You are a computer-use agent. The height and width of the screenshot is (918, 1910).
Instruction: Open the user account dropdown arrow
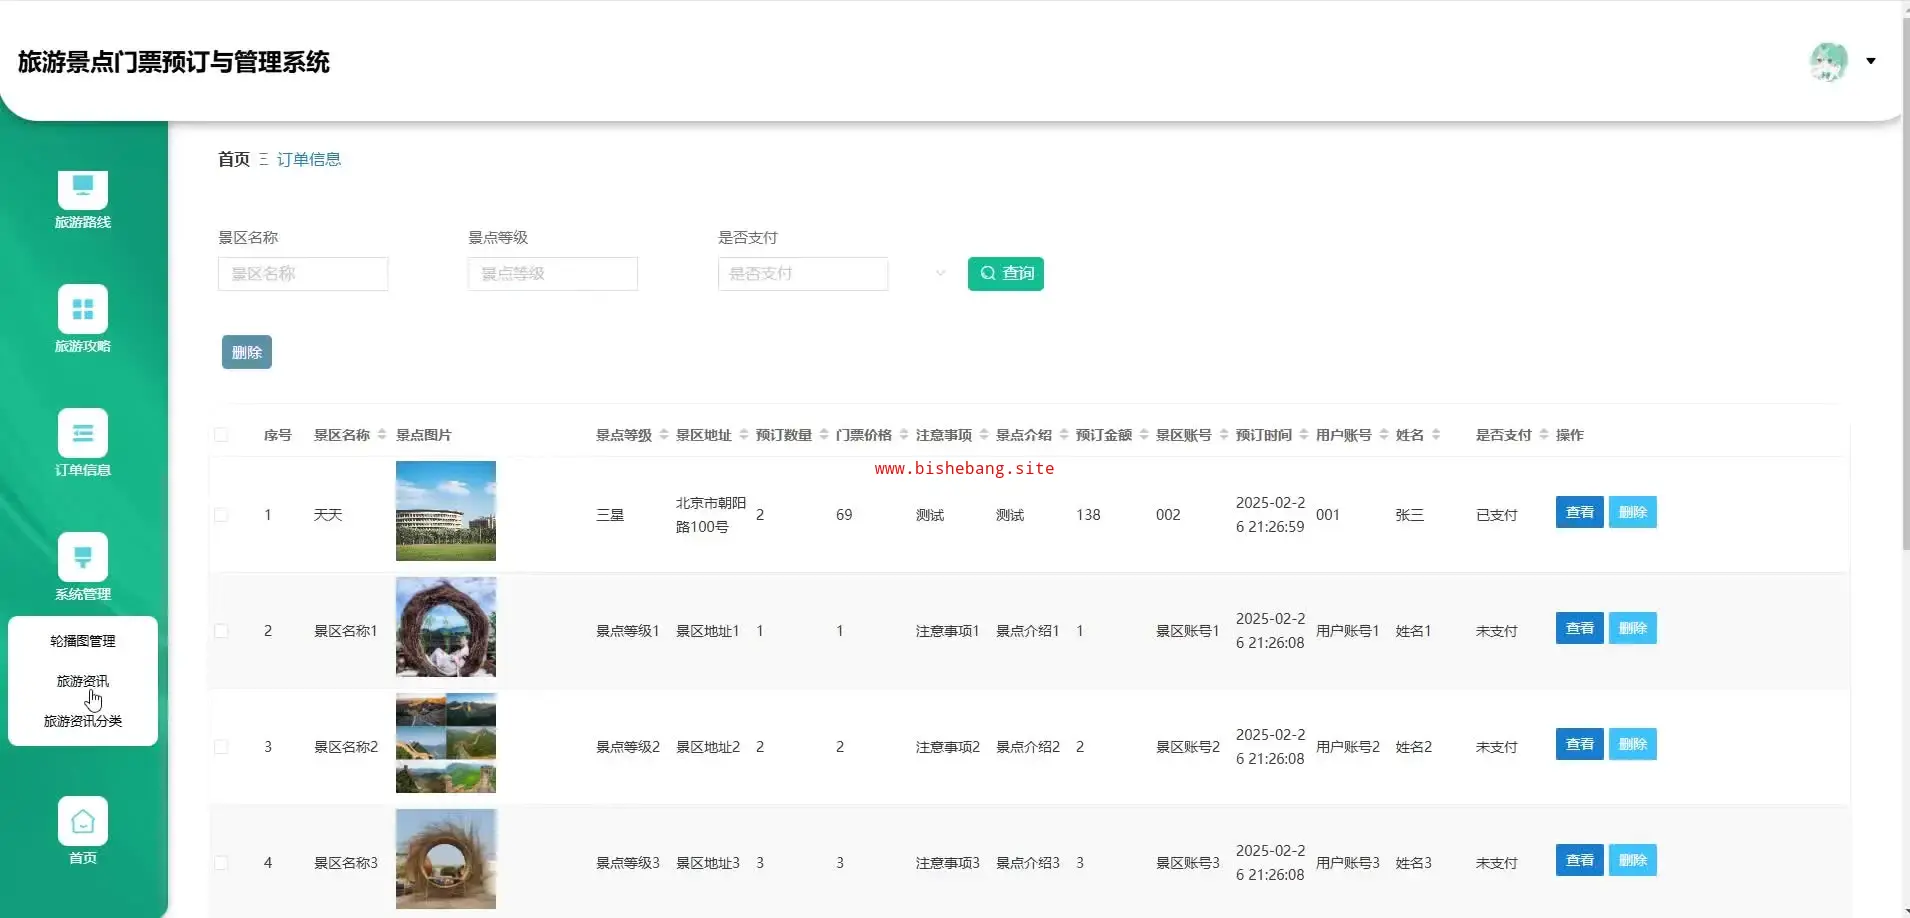coord(1871,61)
